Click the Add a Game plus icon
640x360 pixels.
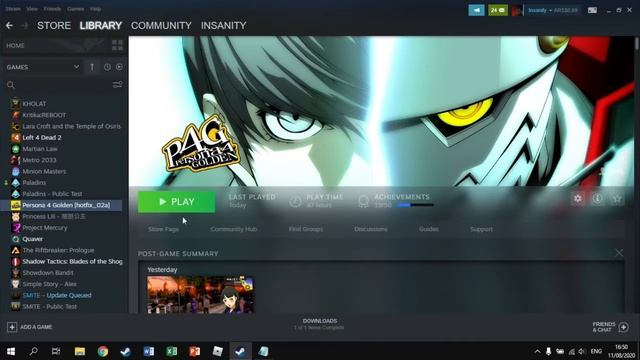[x=12, y=327]
